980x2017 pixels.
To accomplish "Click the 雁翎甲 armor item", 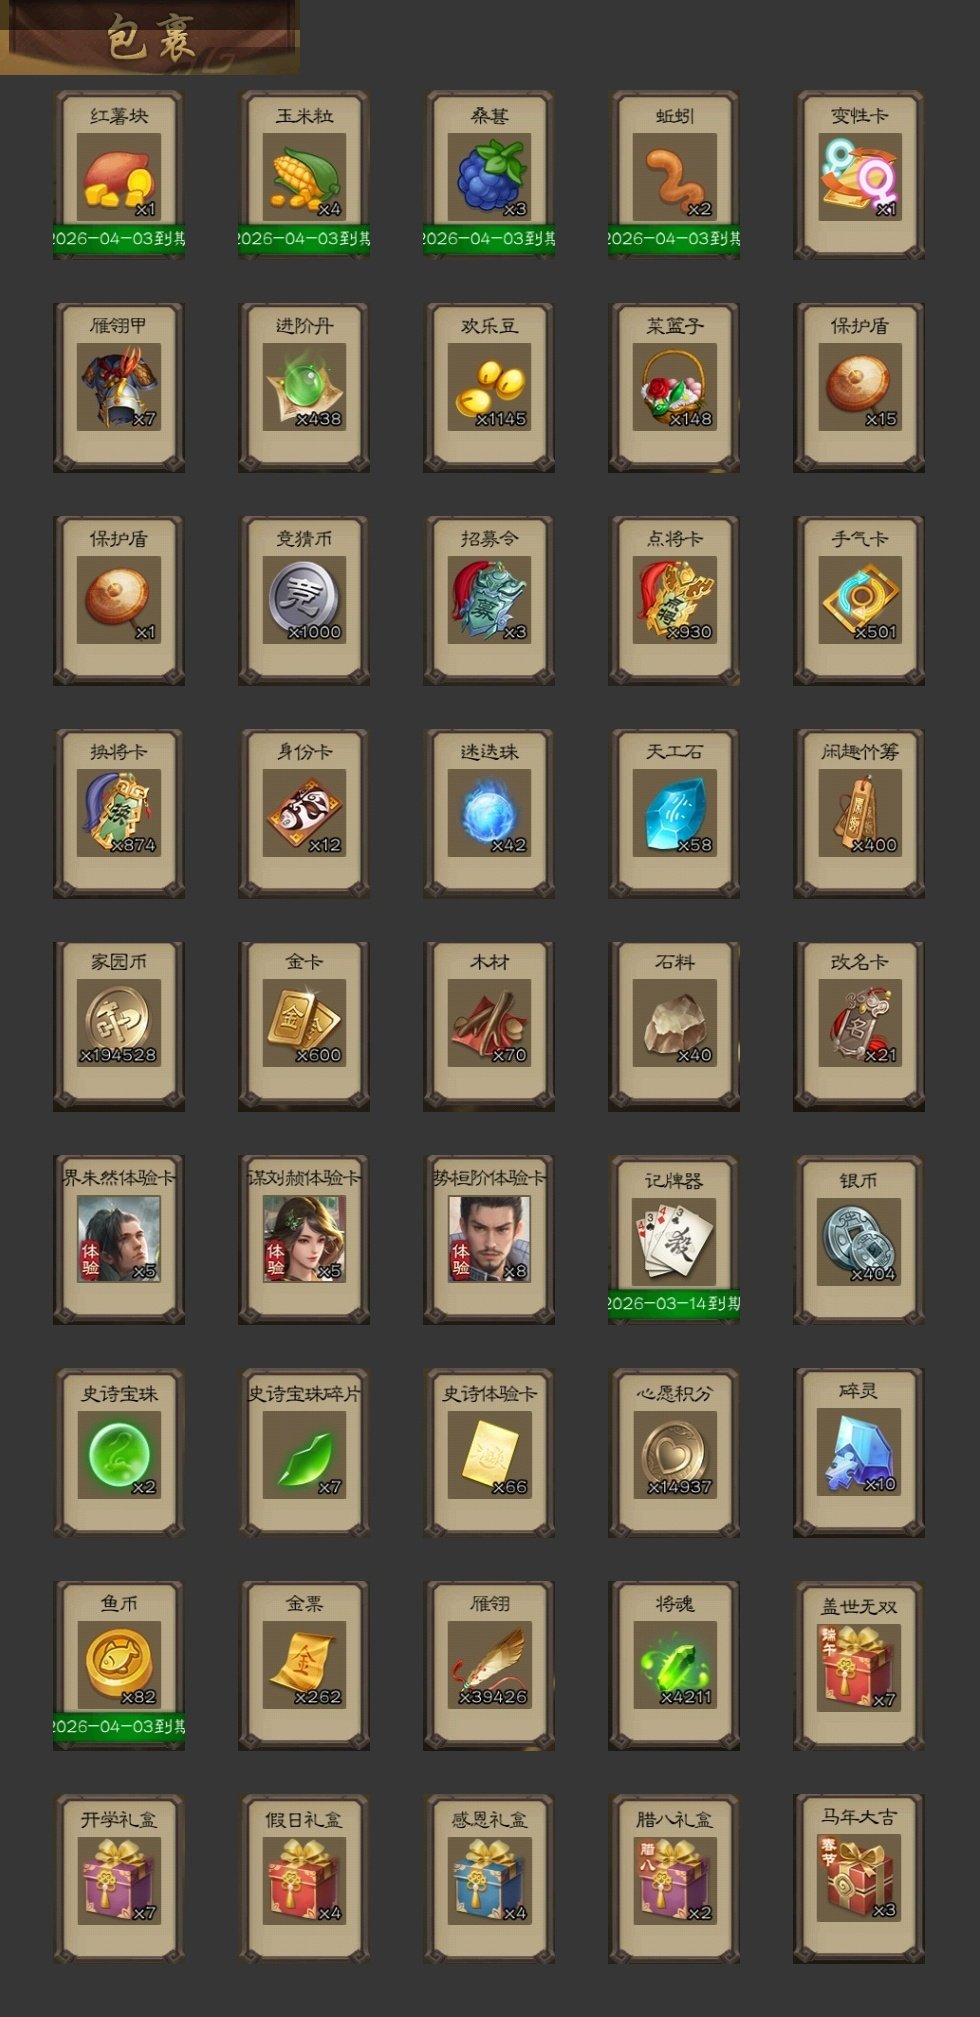I will [119, 387].
